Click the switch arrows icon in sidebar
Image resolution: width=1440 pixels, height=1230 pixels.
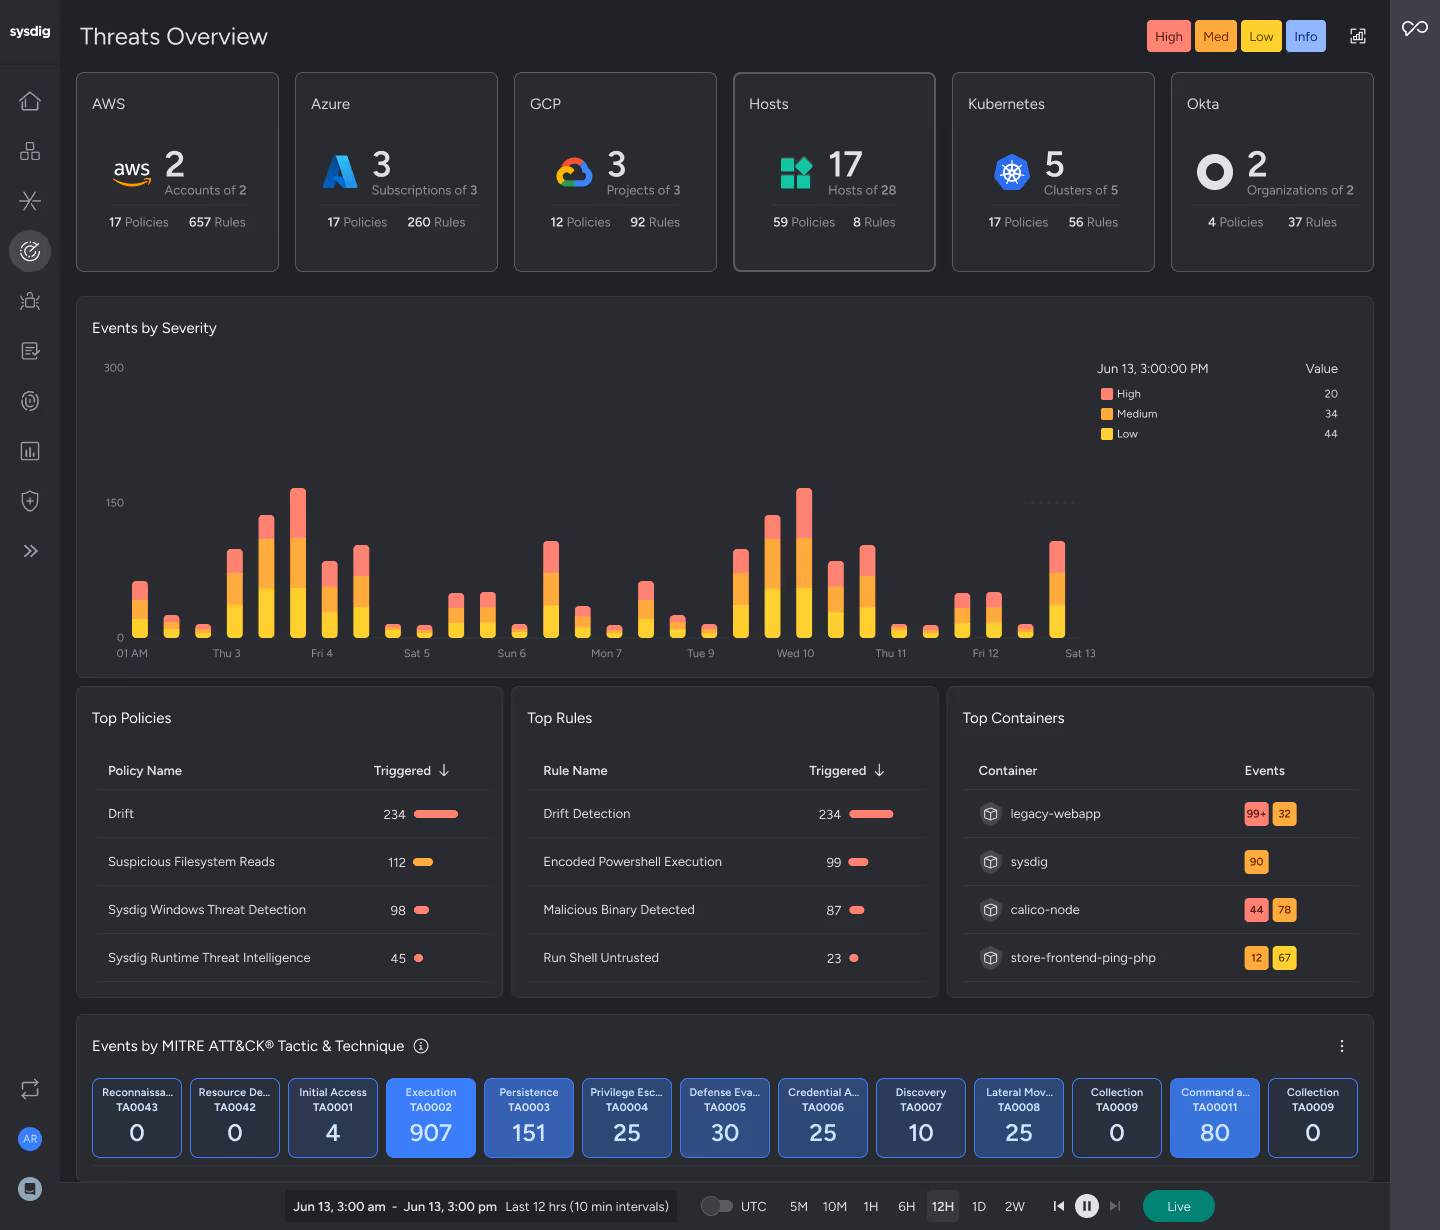tap(30, 1089)
